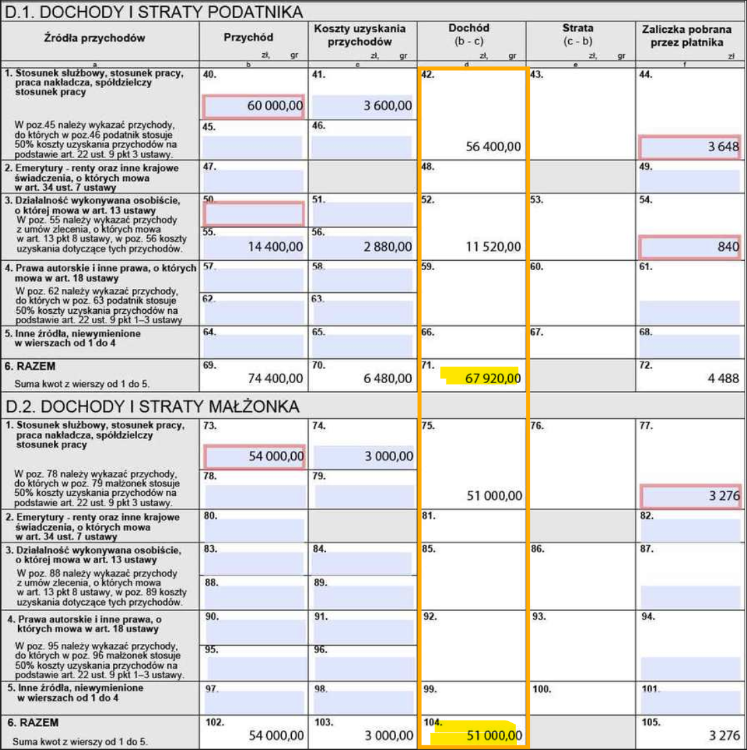The width and height of the screenshot is (747, 750).
Task: Click the empty spouse field 98
Action: coord(364,703)
